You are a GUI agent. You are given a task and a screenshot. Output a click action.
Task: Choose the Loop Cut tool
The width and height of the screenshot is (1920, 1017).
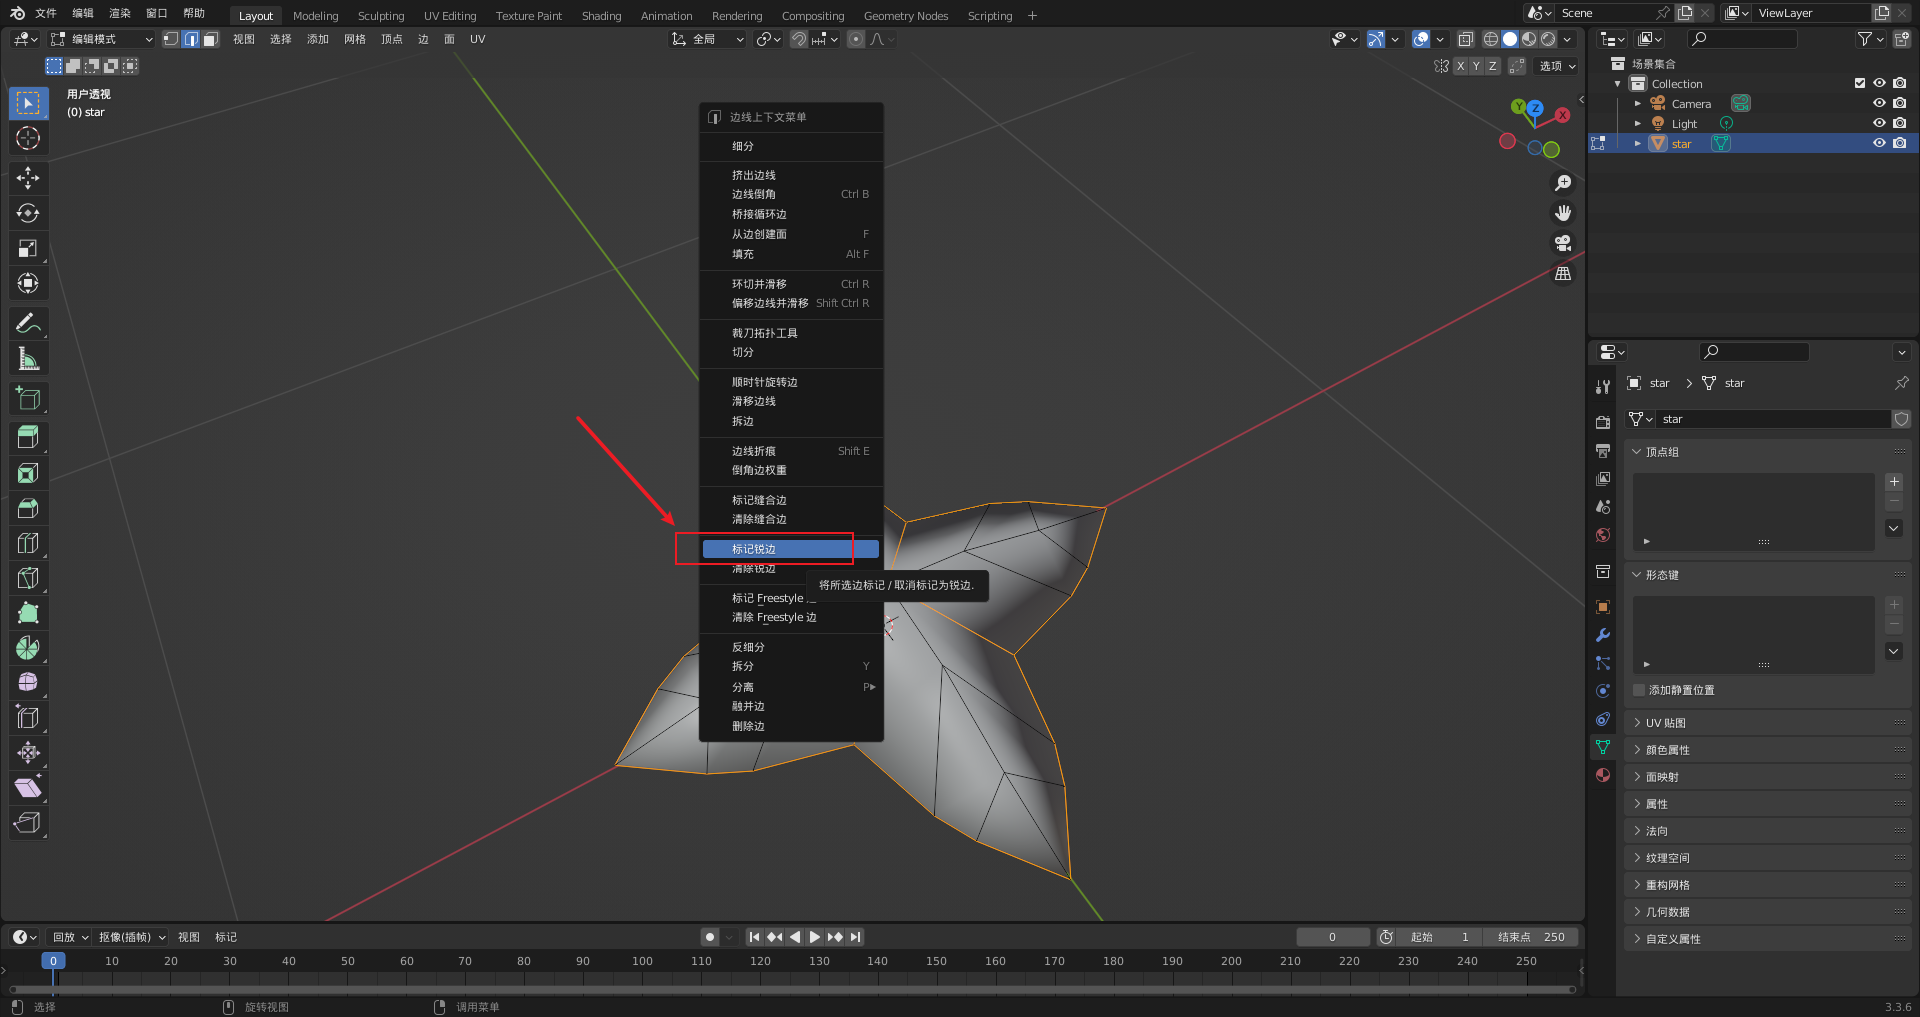point(28,543)
